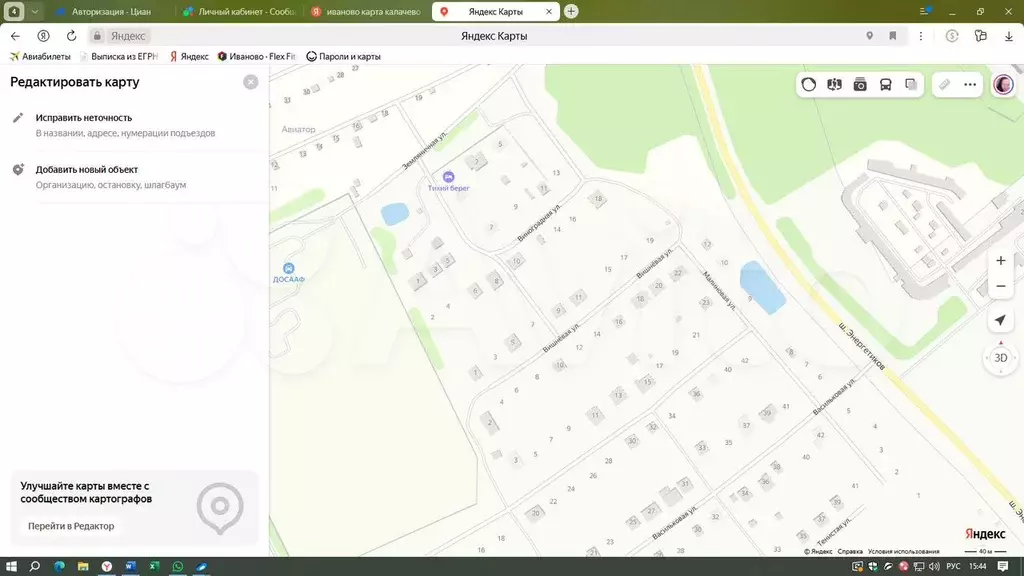Expand tab group dropdown arrow

(35, 12)
